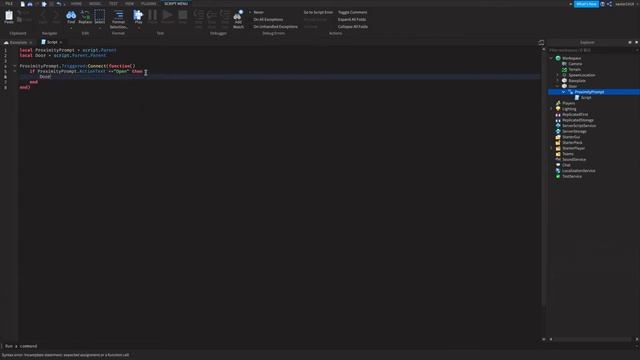This screenshot has height=360, width=640.
Task: Click the Lighting bulb icon in Explorer
Action: 558,109
